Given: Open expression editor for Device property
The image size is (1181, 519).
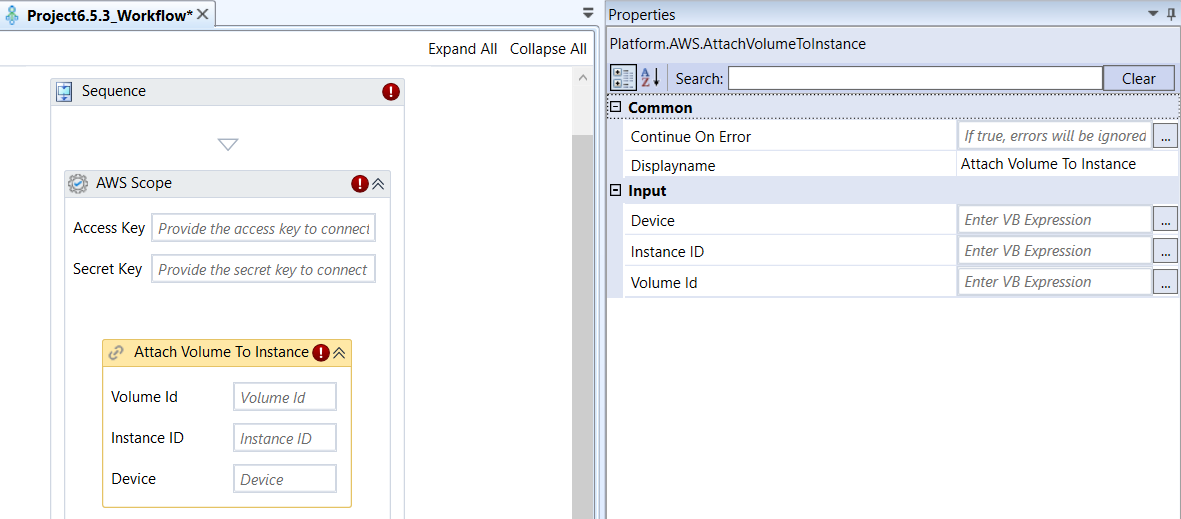Looking at the screenshot, I should [x=1164, y=220].
